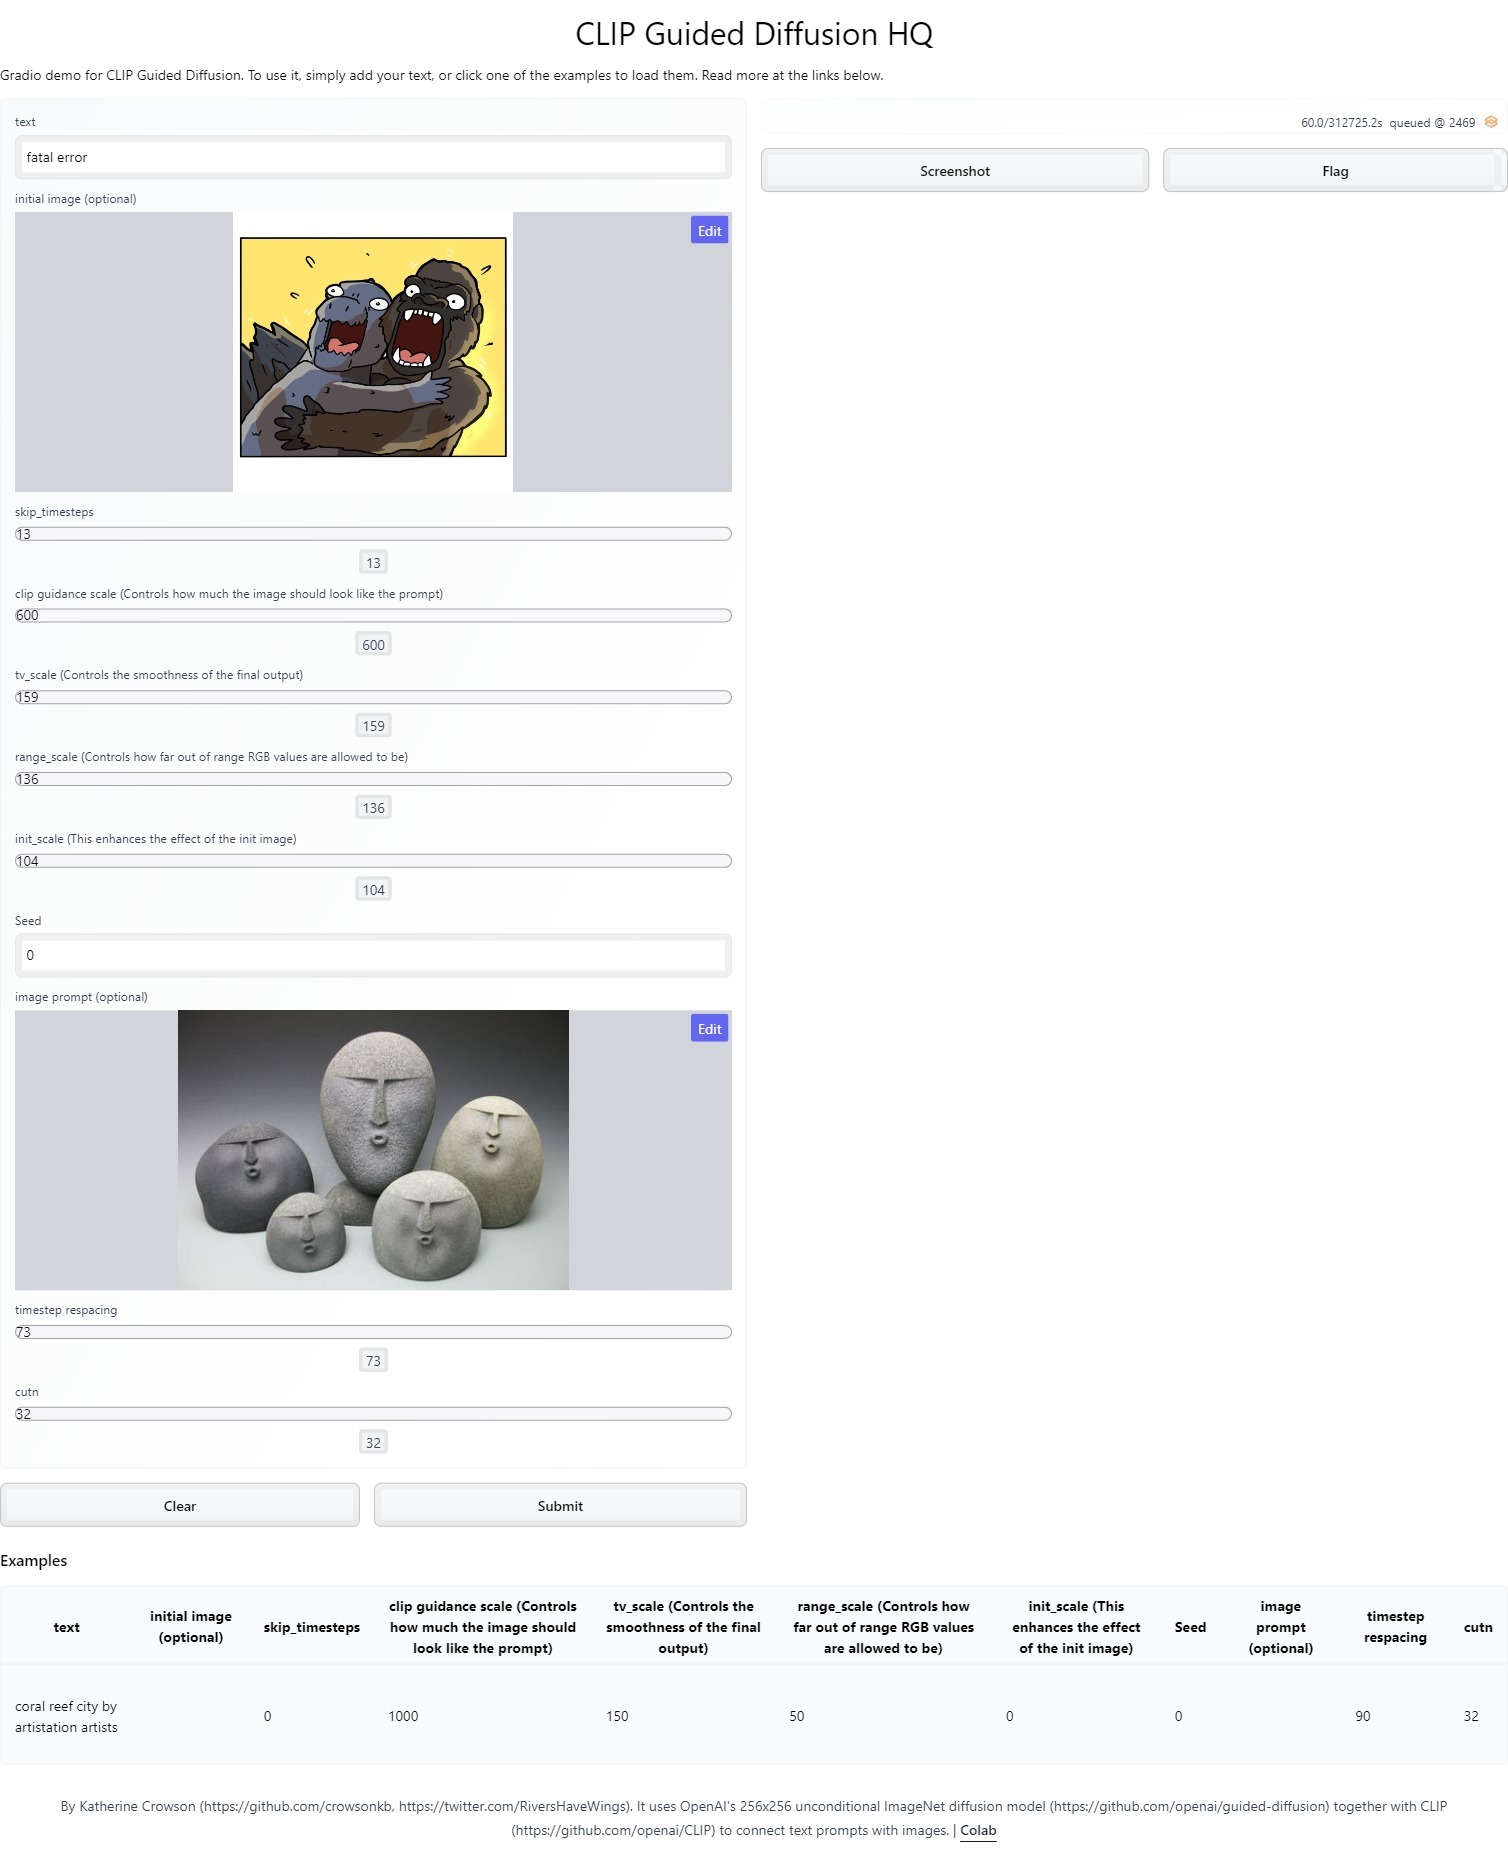This screenshot has height=1855, width=1508.
Task: Click the cutn value box 32
Action: click(373, 1443)
